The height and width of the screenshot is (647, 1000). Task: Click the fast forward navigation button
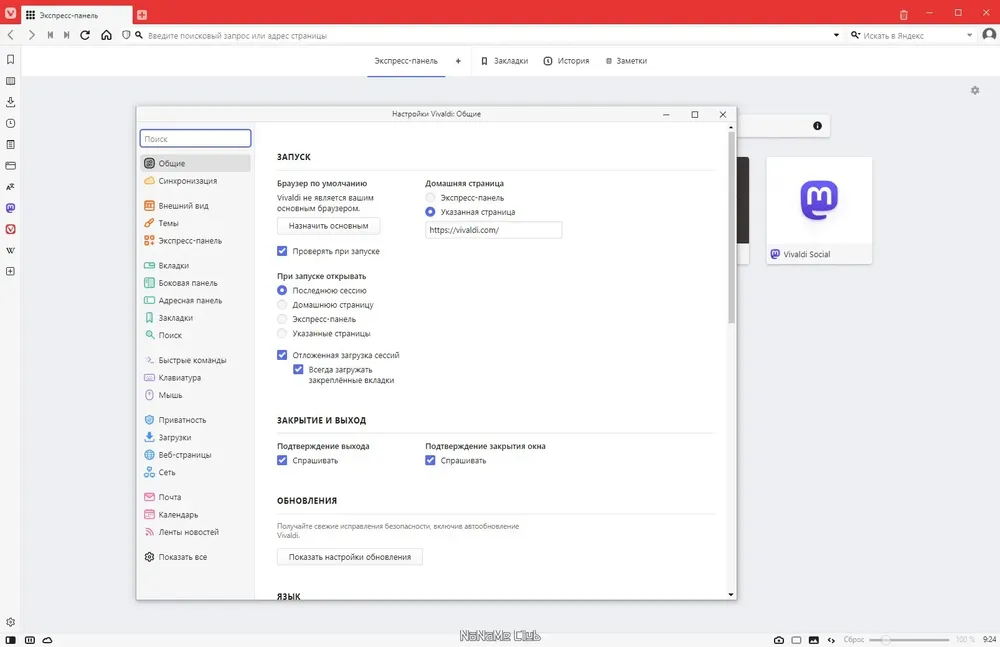pos(66,35)
